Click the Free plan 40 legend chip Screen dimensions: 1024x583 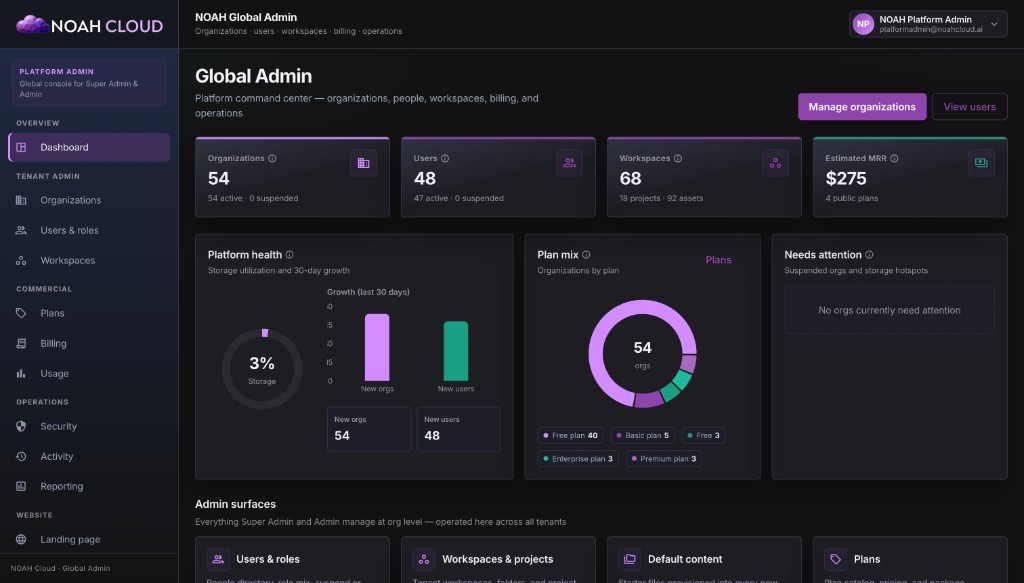pyautogui.click(x=571, y=435)
